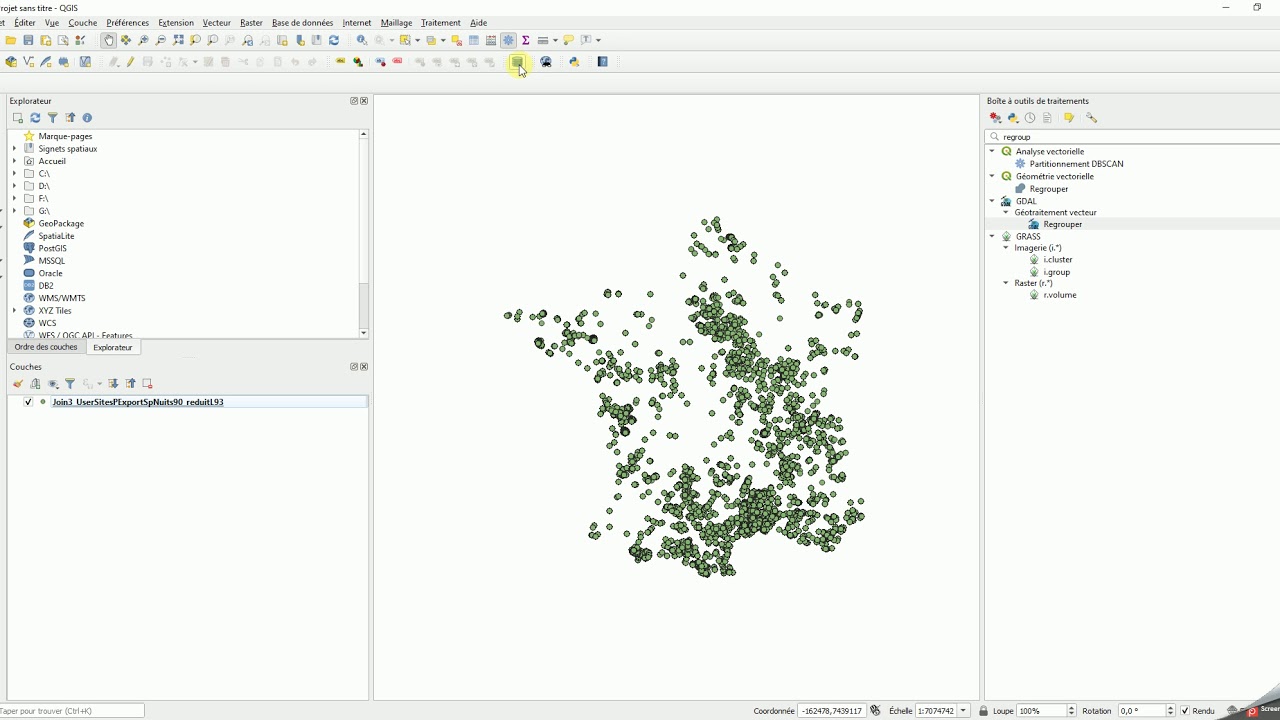Click filter legend icon in Couches toolbar
The height and width of the screenshot is (720, 1280).
(70, 384)
